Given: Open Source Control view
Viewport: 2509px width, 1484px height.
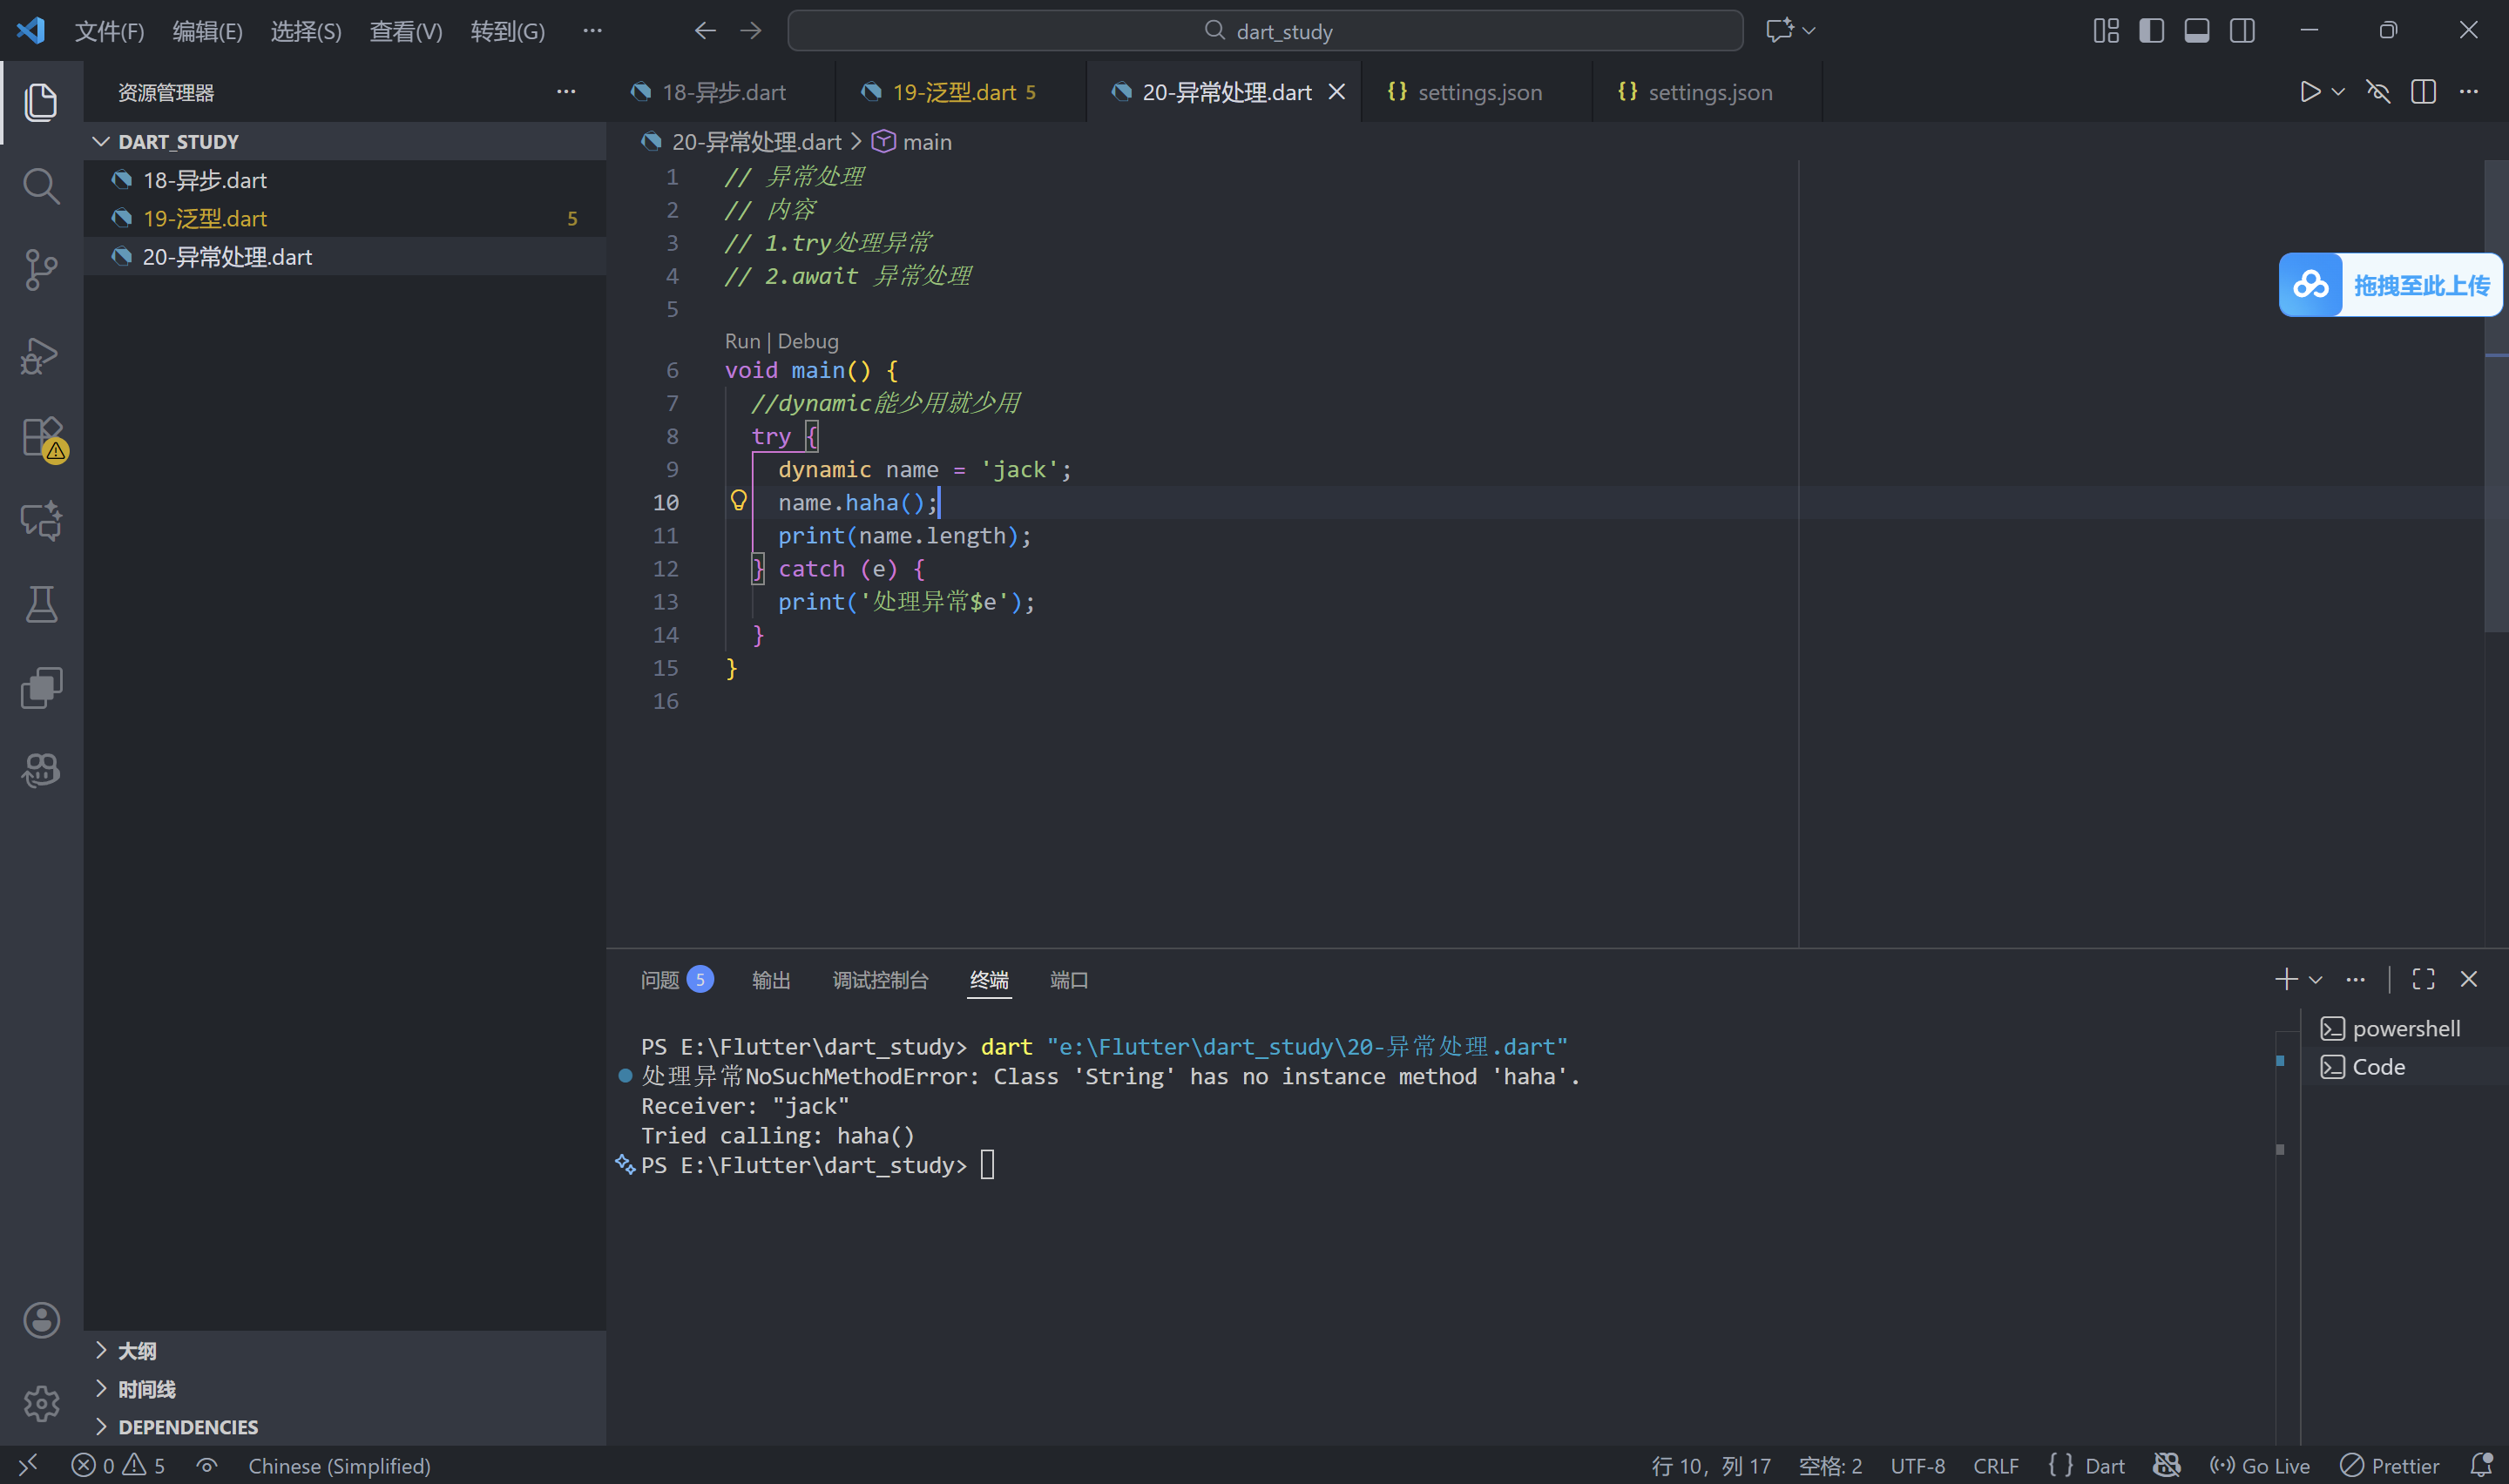Looking at the screenshot, I should pos(41,270).
